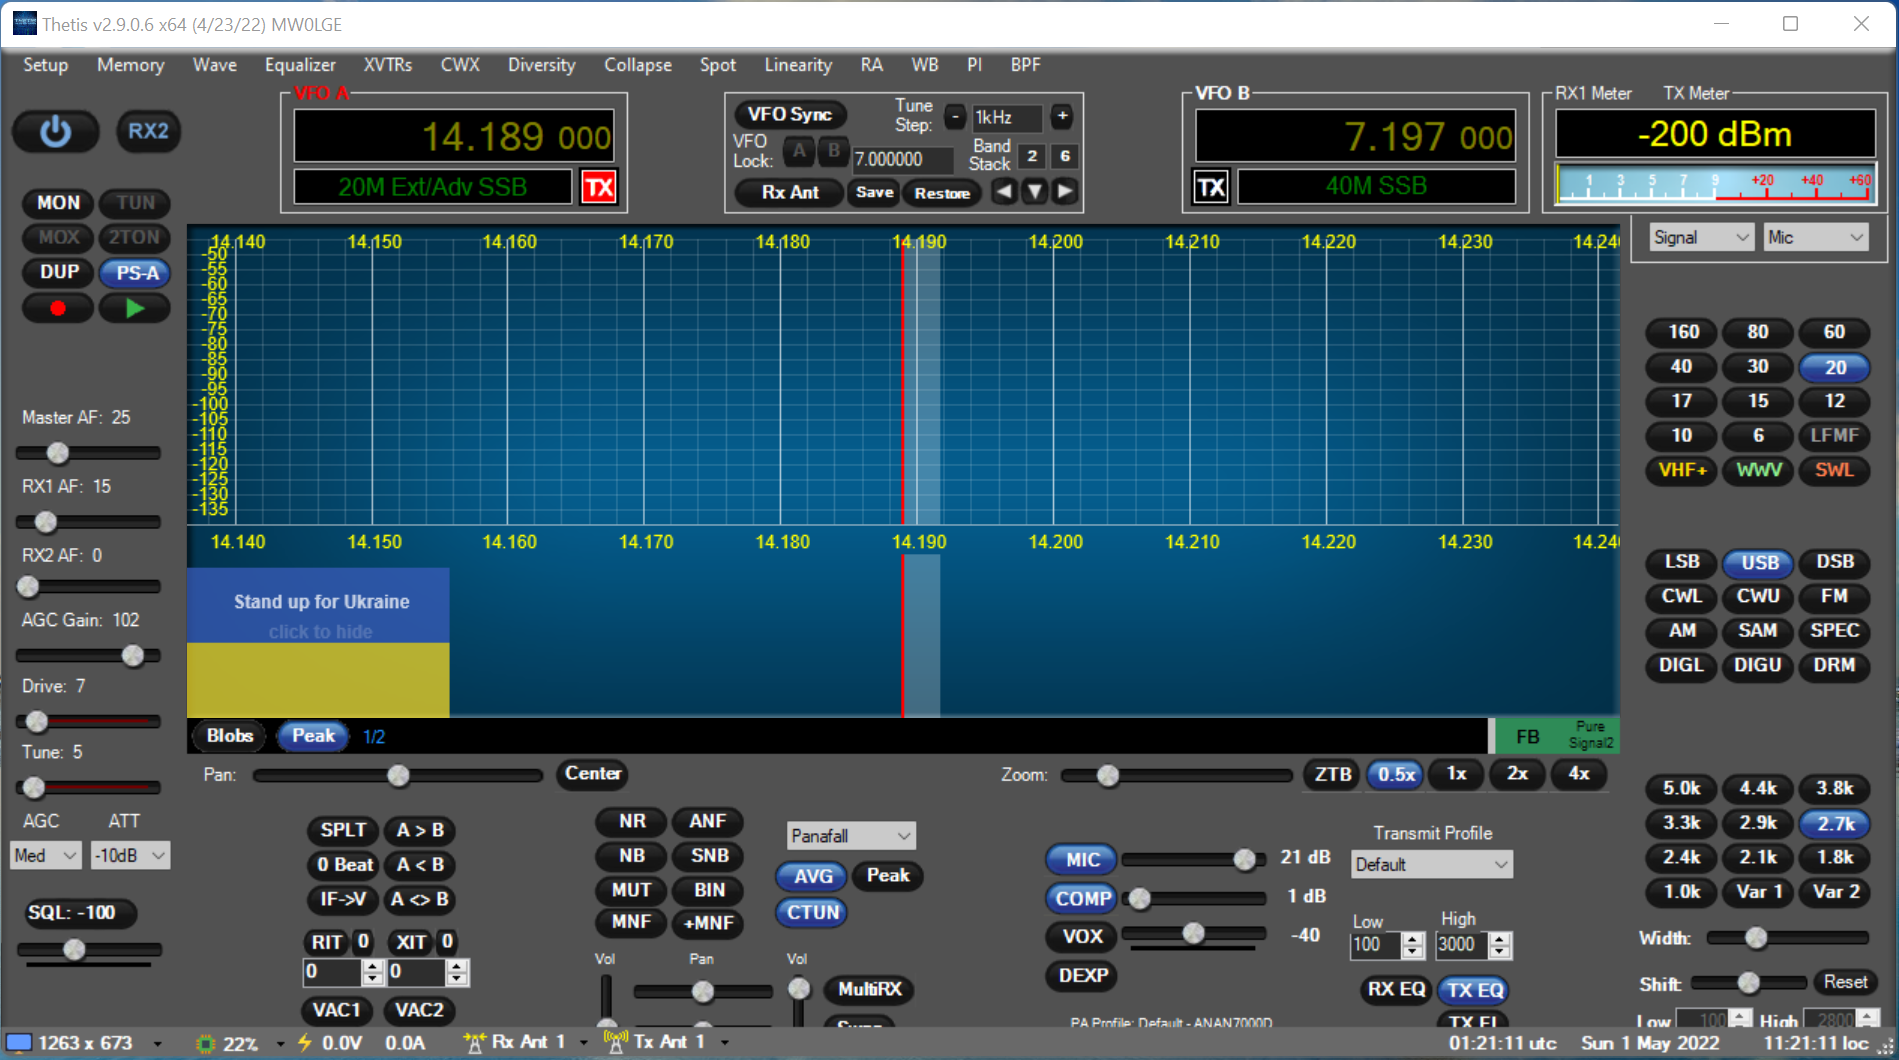Open the Setup menu
The width and height of the screenshot is (1899, 1060).
click(45, 65)
